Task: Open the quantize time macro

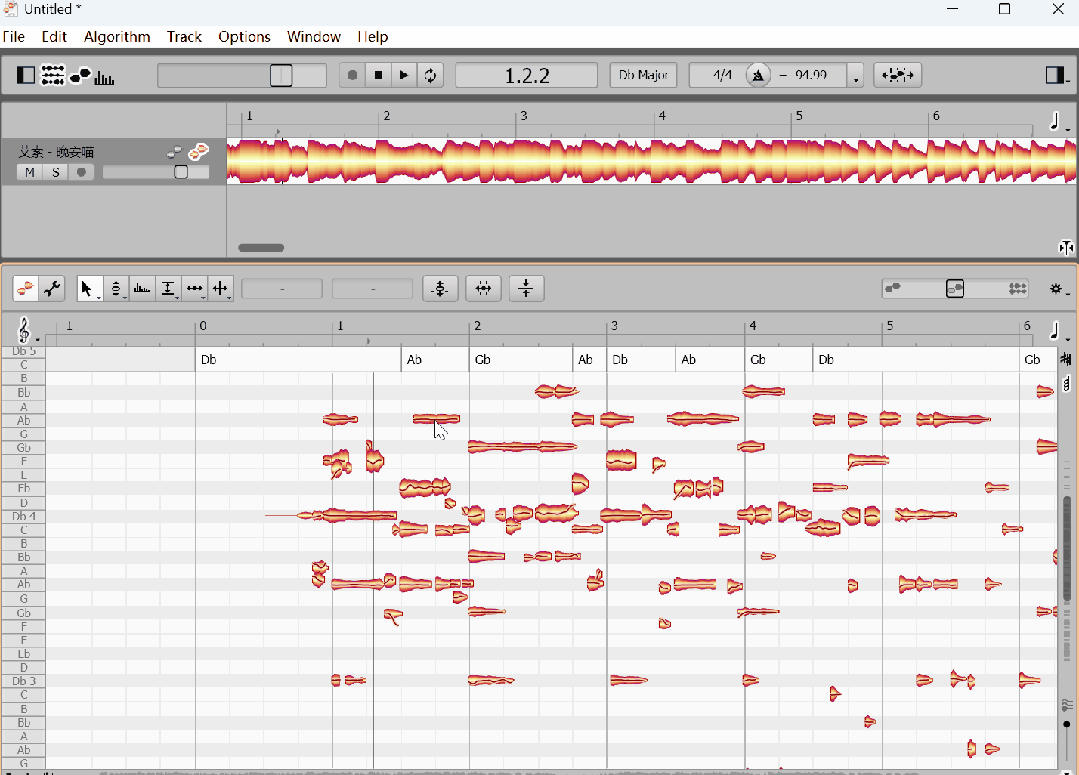Action: coord(483,289)
